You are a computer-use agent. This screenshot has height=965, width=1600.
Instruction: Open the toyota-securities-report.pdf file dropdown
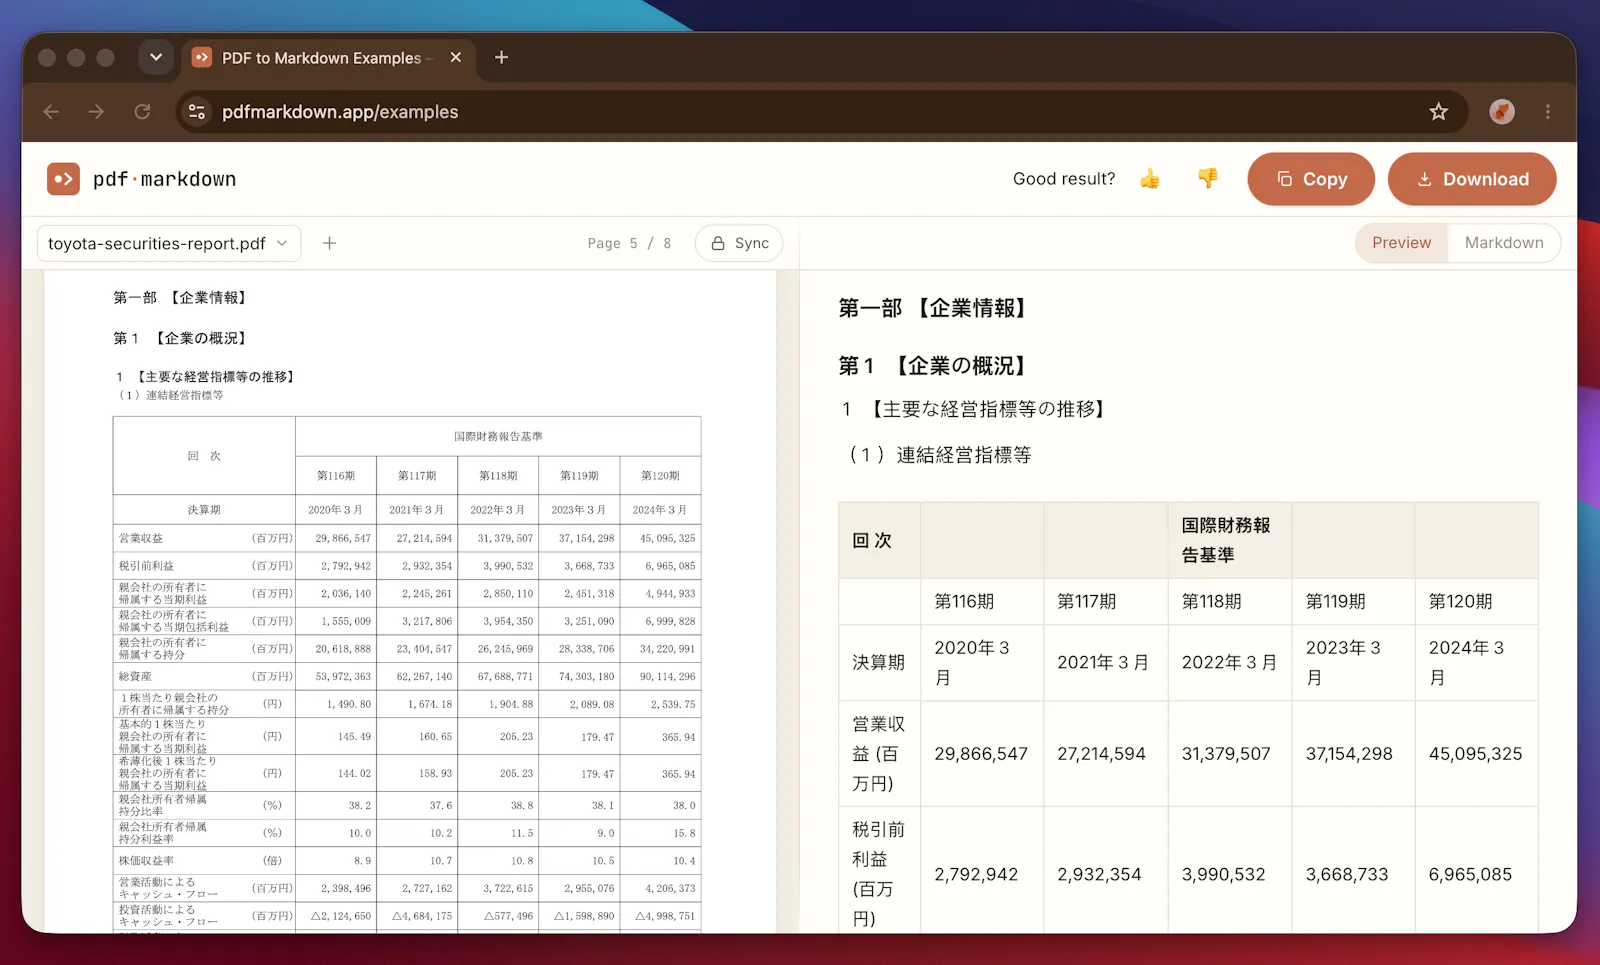(x=169, y=243)
